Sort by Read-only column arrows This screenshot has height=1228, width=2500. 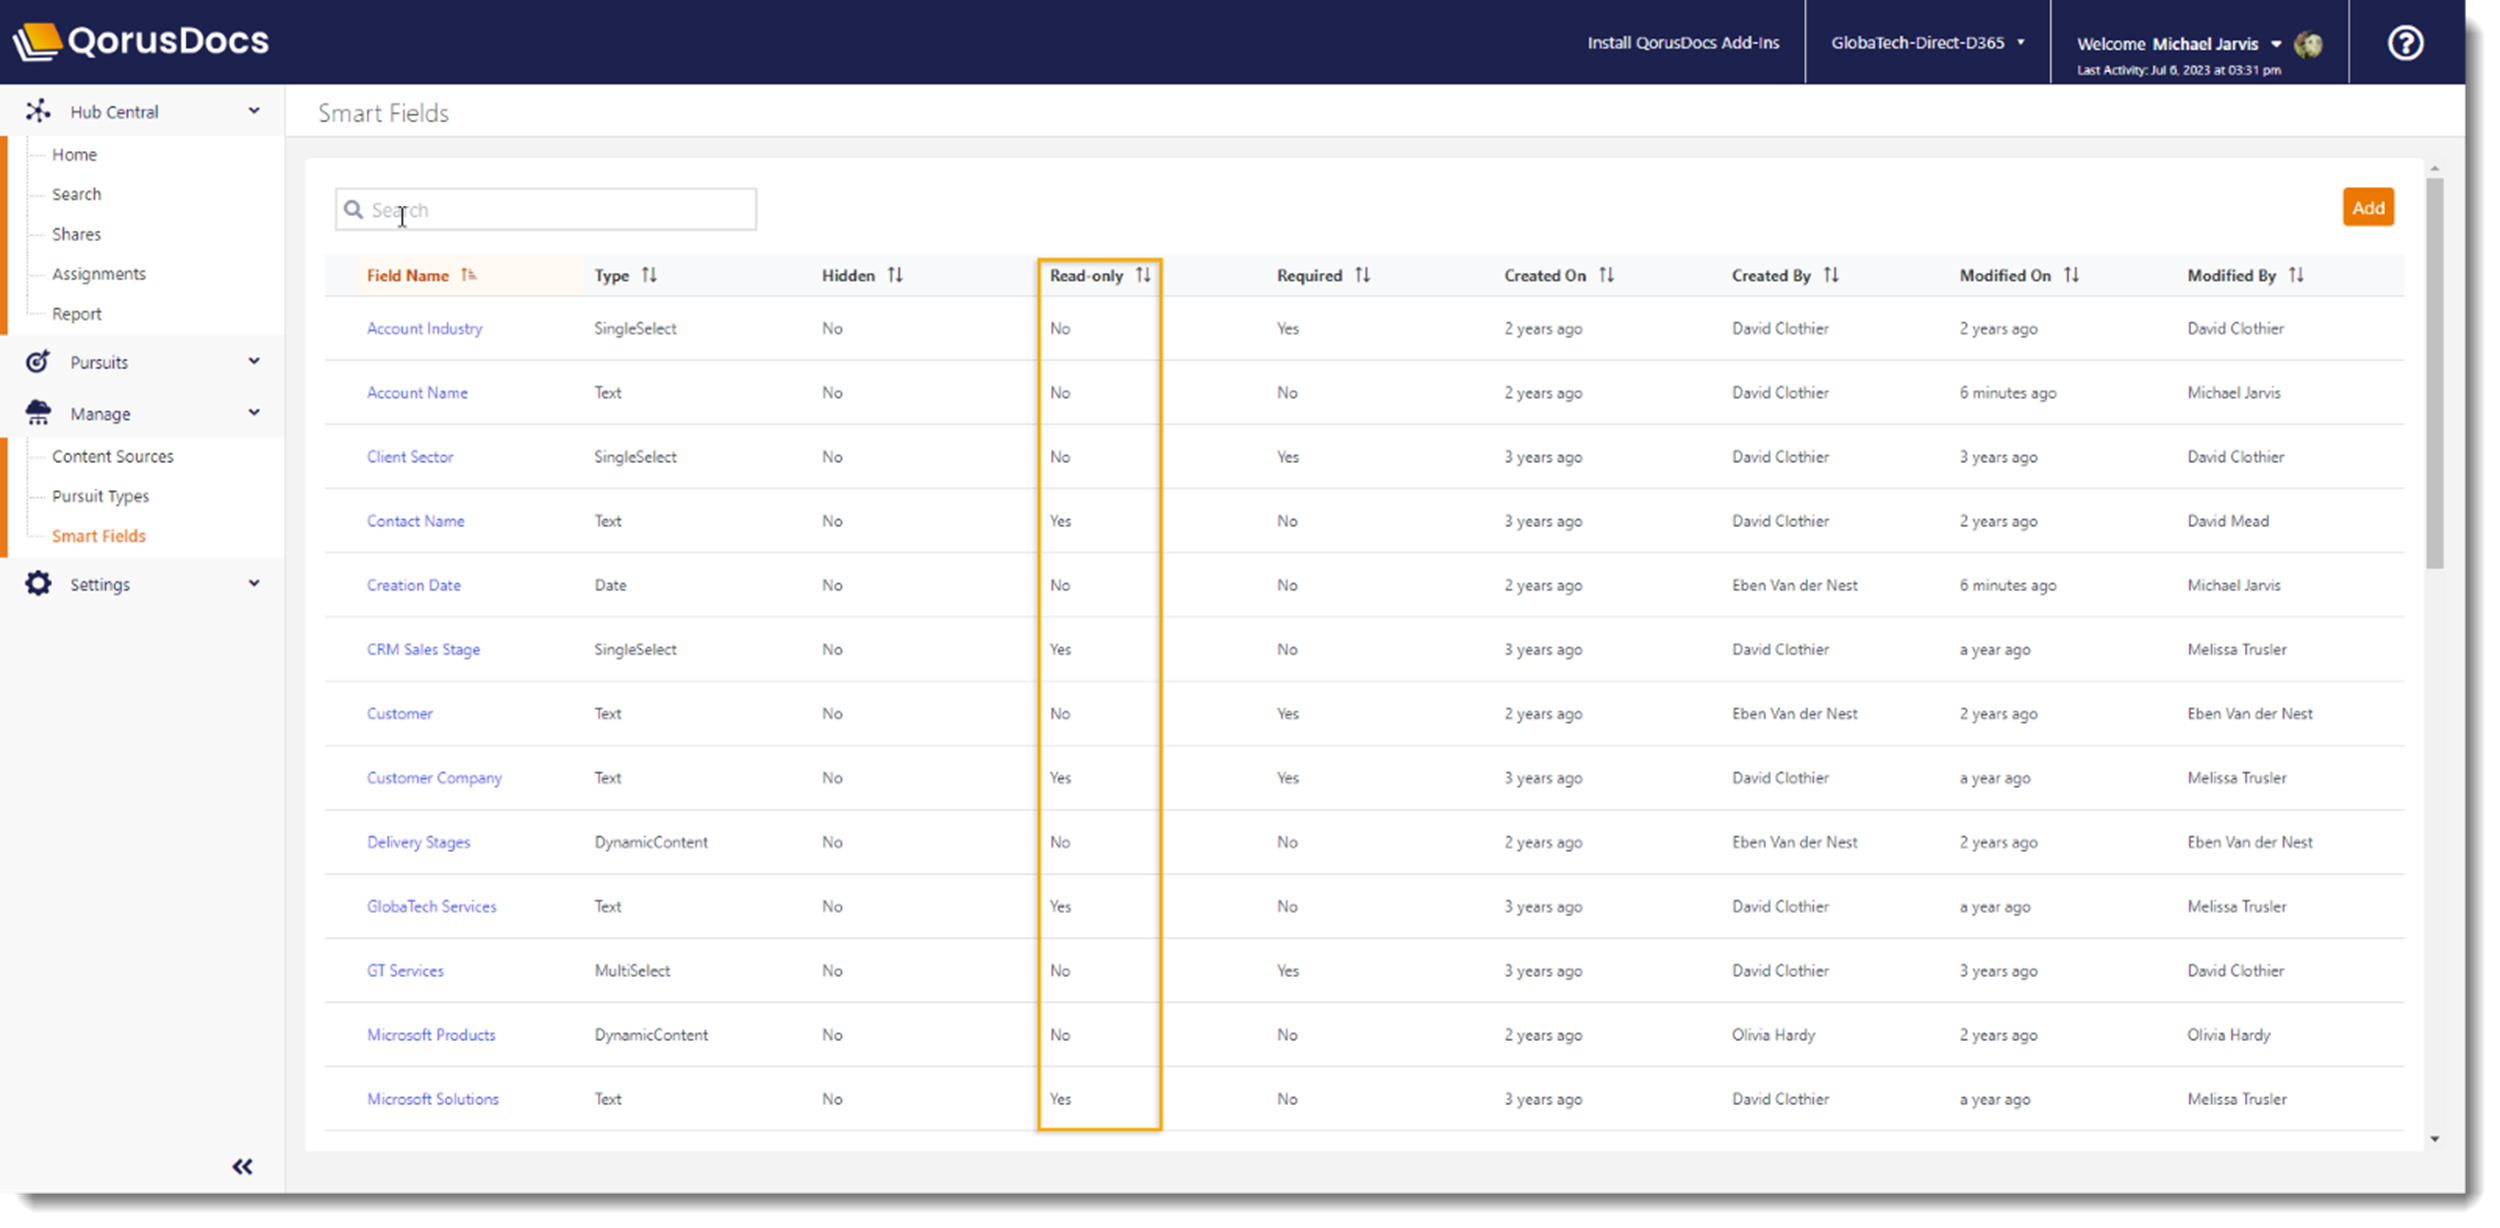tap(1143, 275)
